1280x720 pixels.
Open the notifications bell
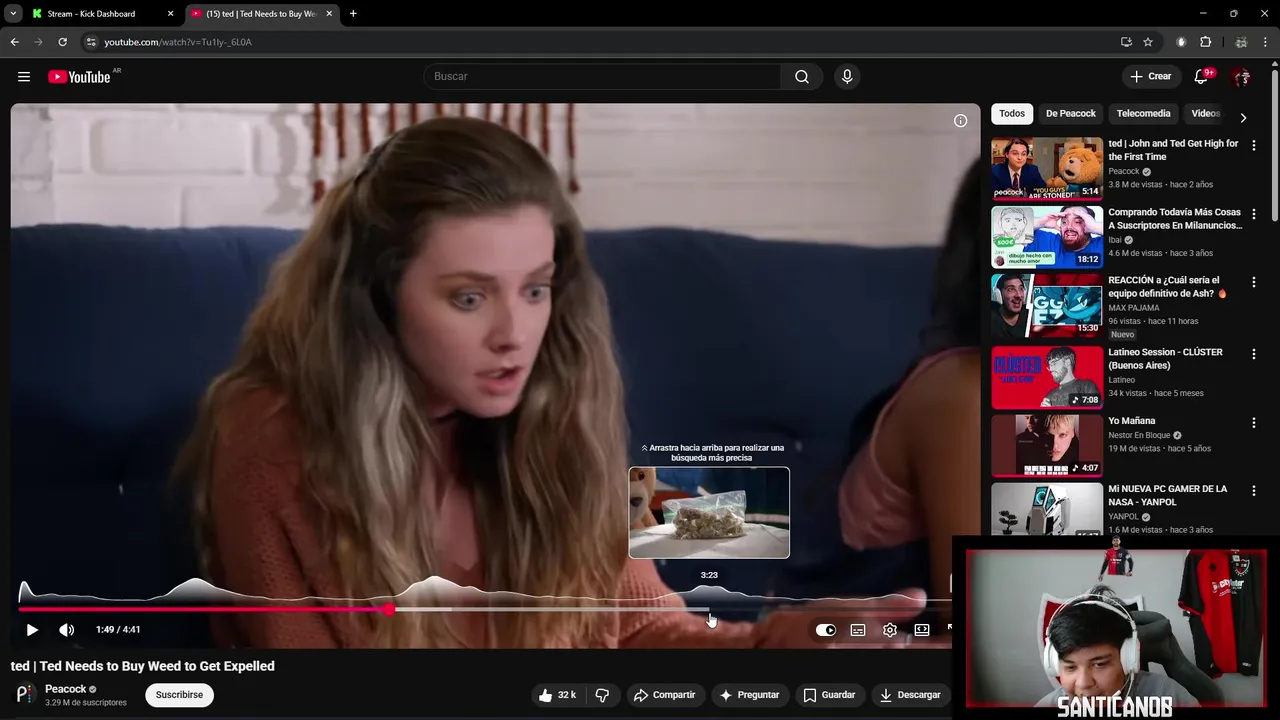[1201, 77]
